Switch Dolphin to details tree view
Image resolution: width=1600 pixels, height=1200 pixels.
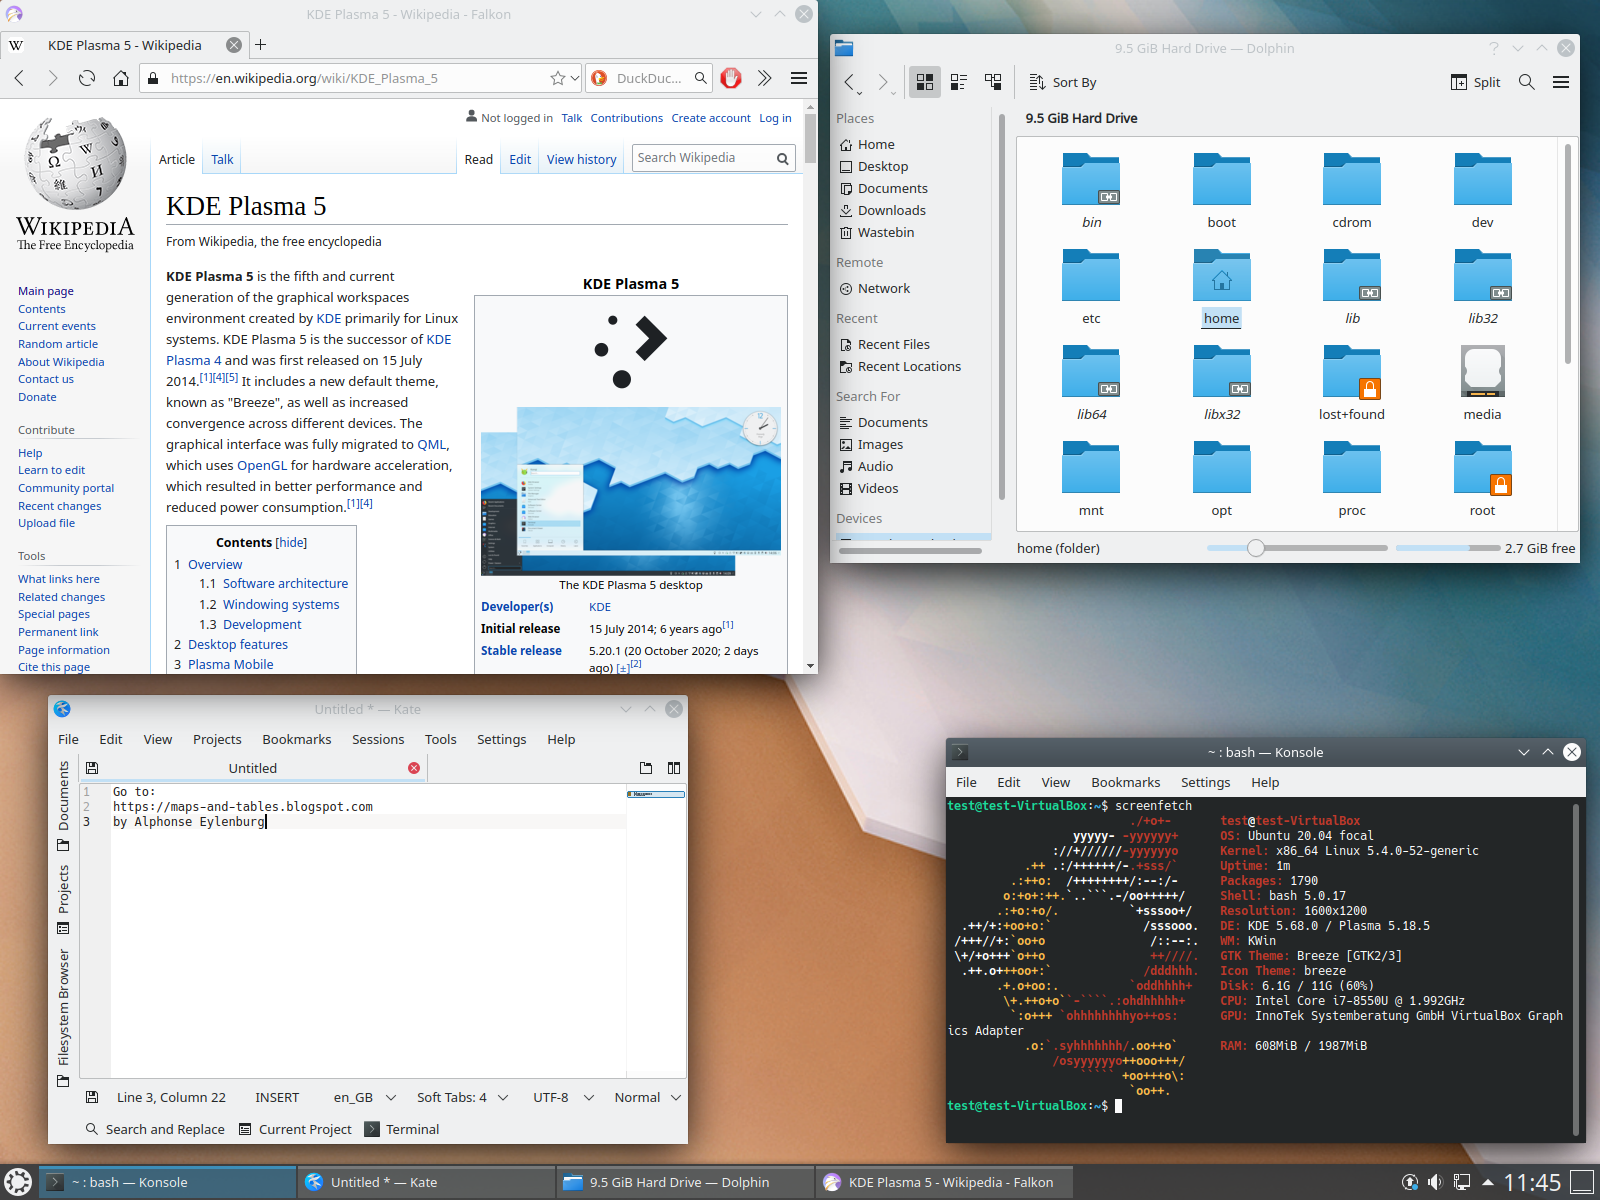point(993,82)
